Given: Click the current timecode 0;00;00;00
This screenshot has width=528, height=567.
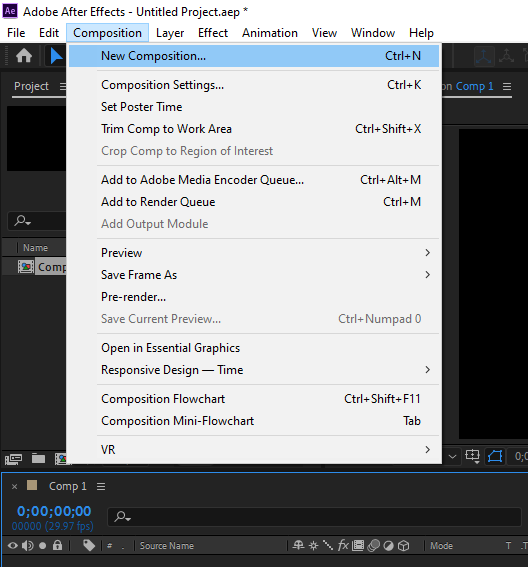Looking at the screenshot, I should [x=54, y=511].
